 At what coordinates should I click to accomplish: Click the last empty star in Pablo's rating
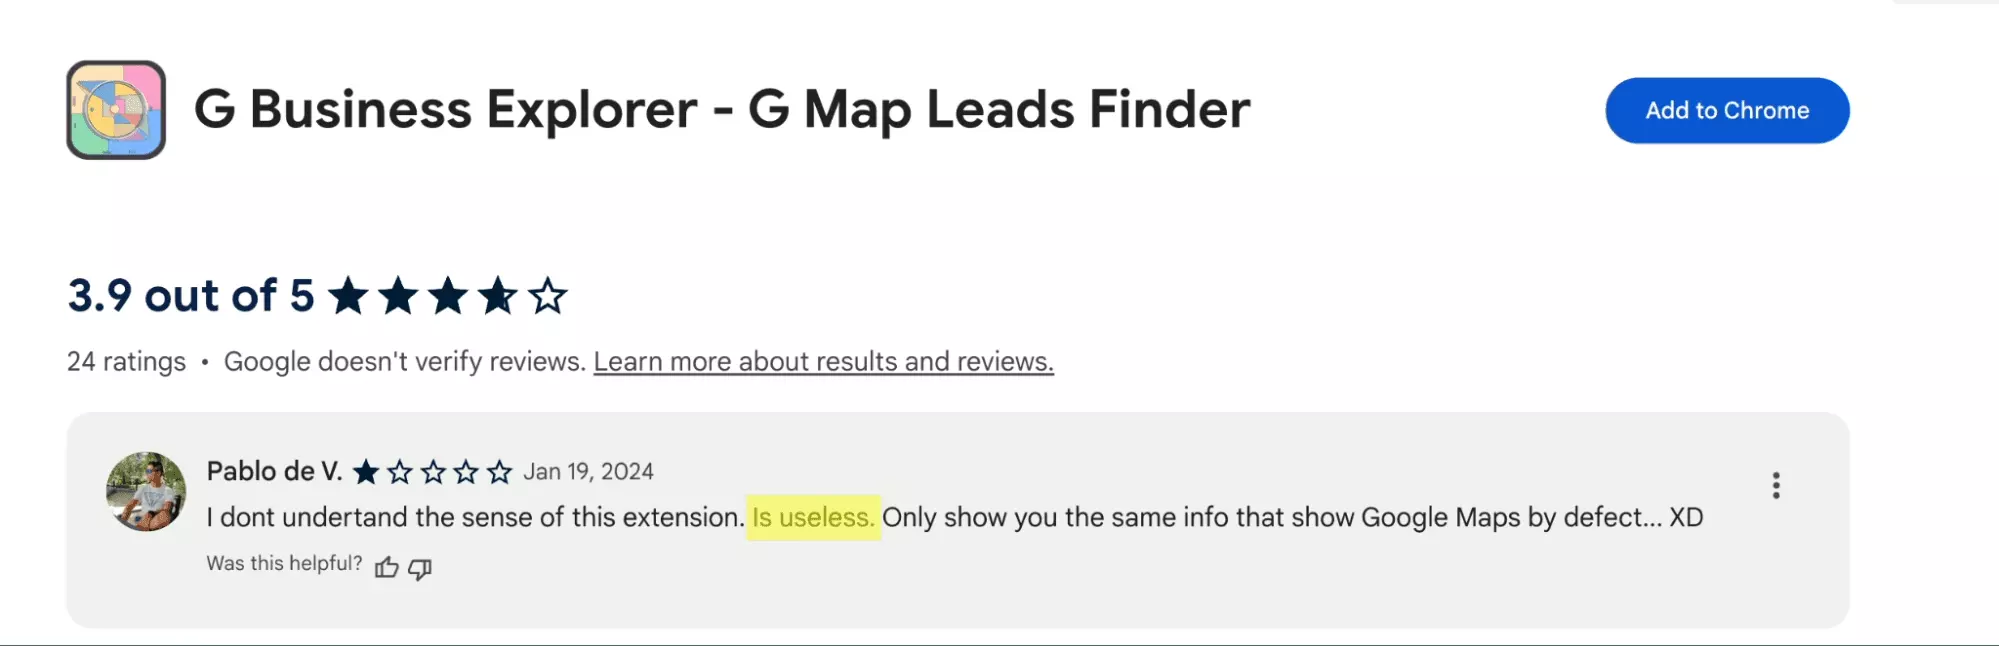(x=499, y=472)
